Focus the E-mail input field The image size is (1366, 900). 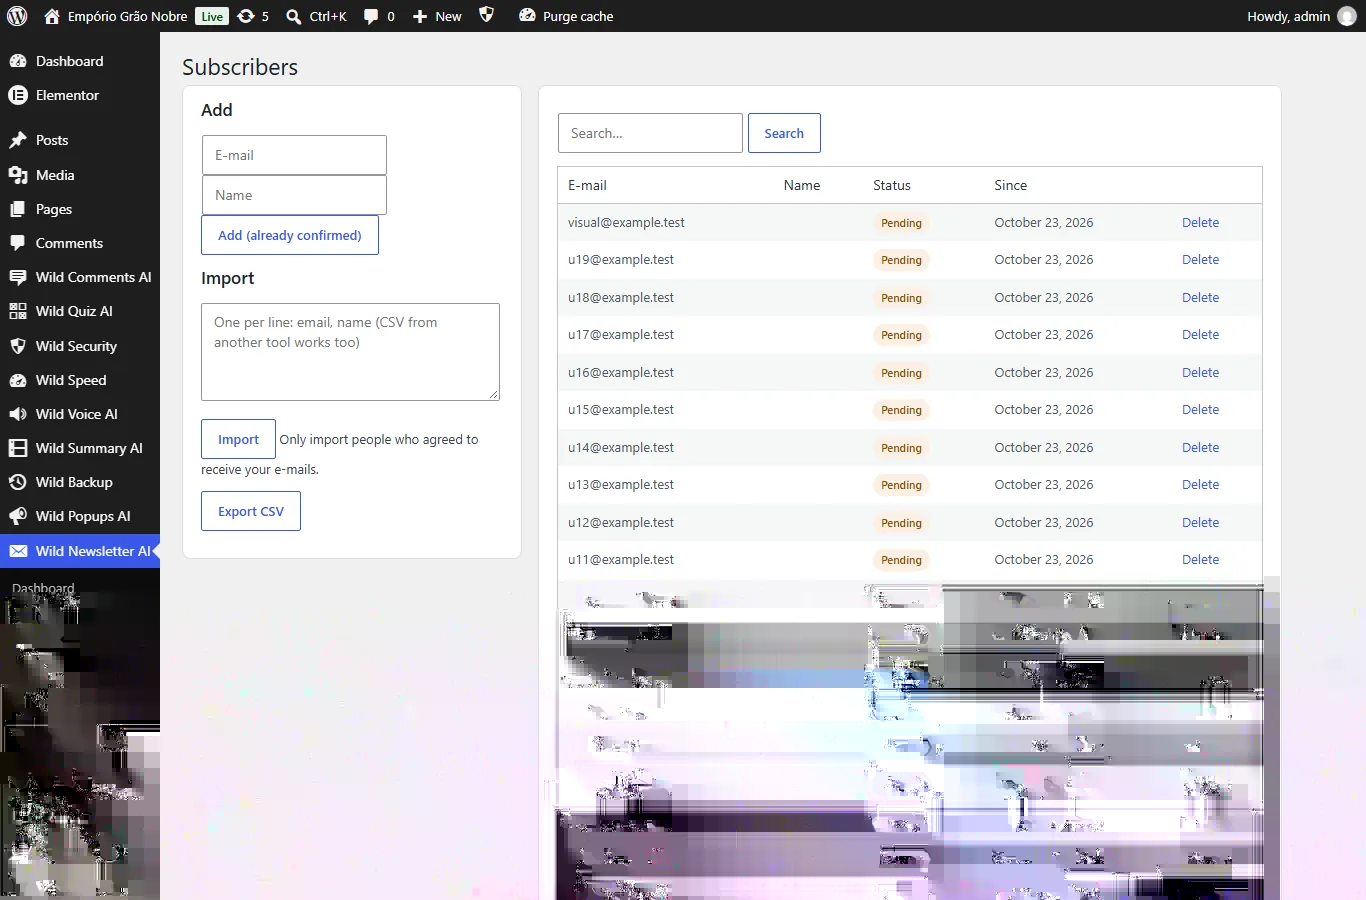pos(294,155)
